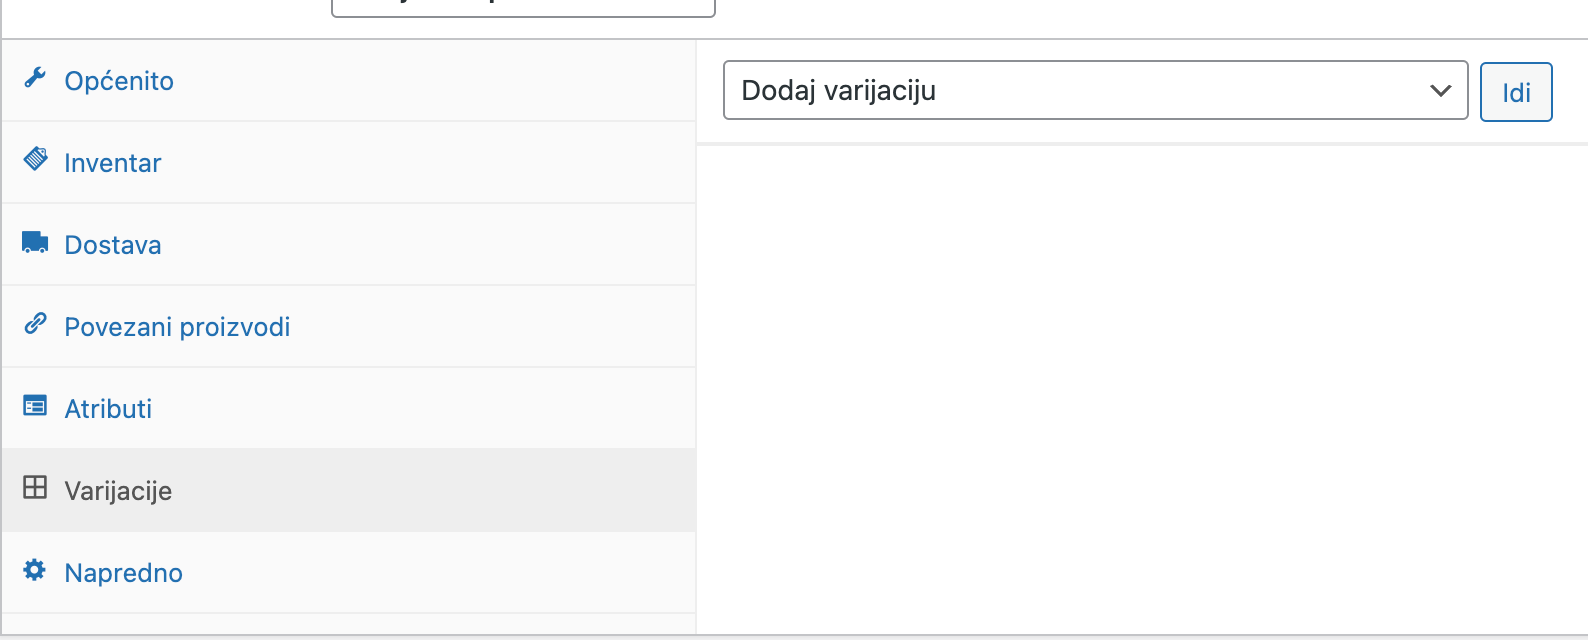Open the Varijacije tab

coord(117,490)
